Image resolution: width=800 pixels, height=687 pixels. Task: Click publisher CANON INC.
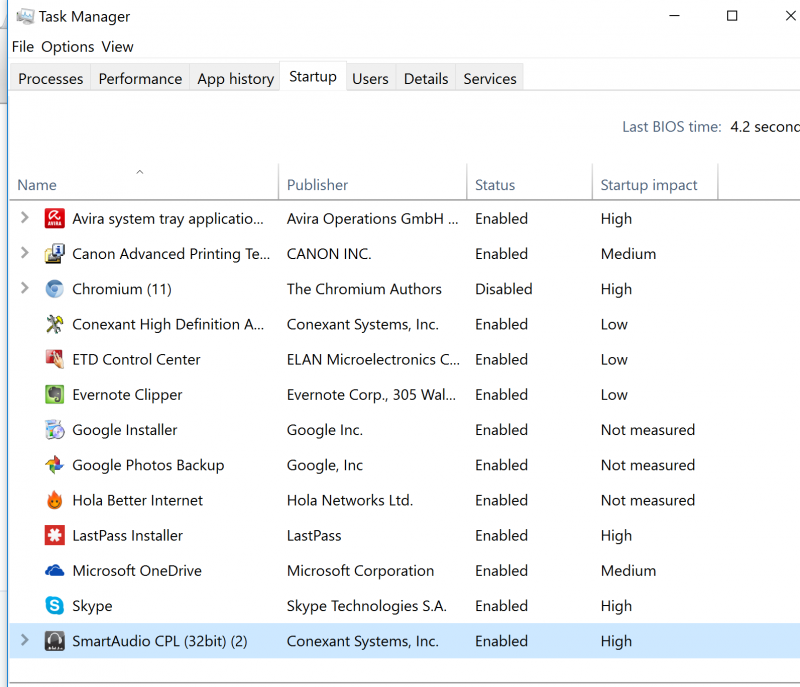click(329, 254)
